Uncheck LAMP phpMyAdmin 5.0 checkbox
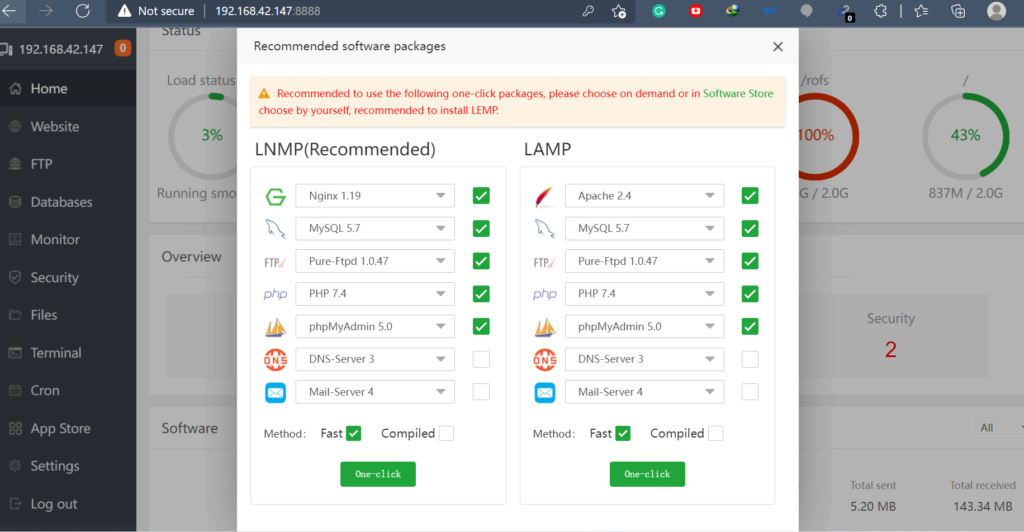Image resolution: width=1024 pixels, height=532 pixels. (x=750, y=326)
